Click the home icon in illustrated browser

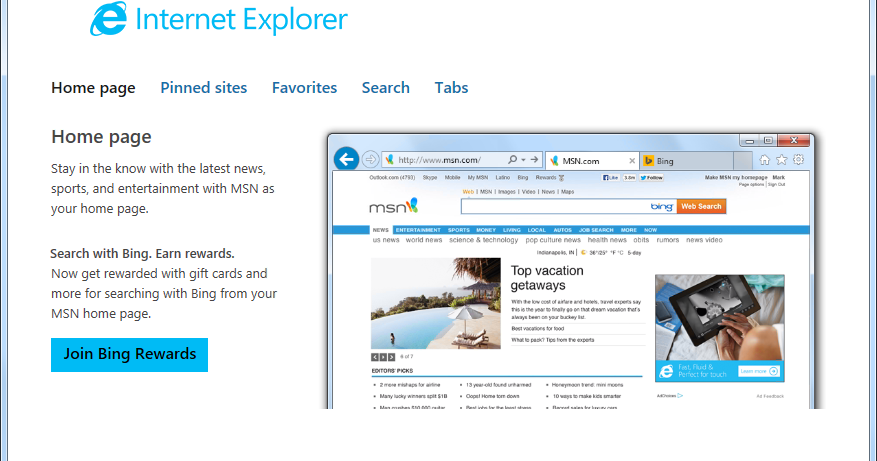point(764,160)
